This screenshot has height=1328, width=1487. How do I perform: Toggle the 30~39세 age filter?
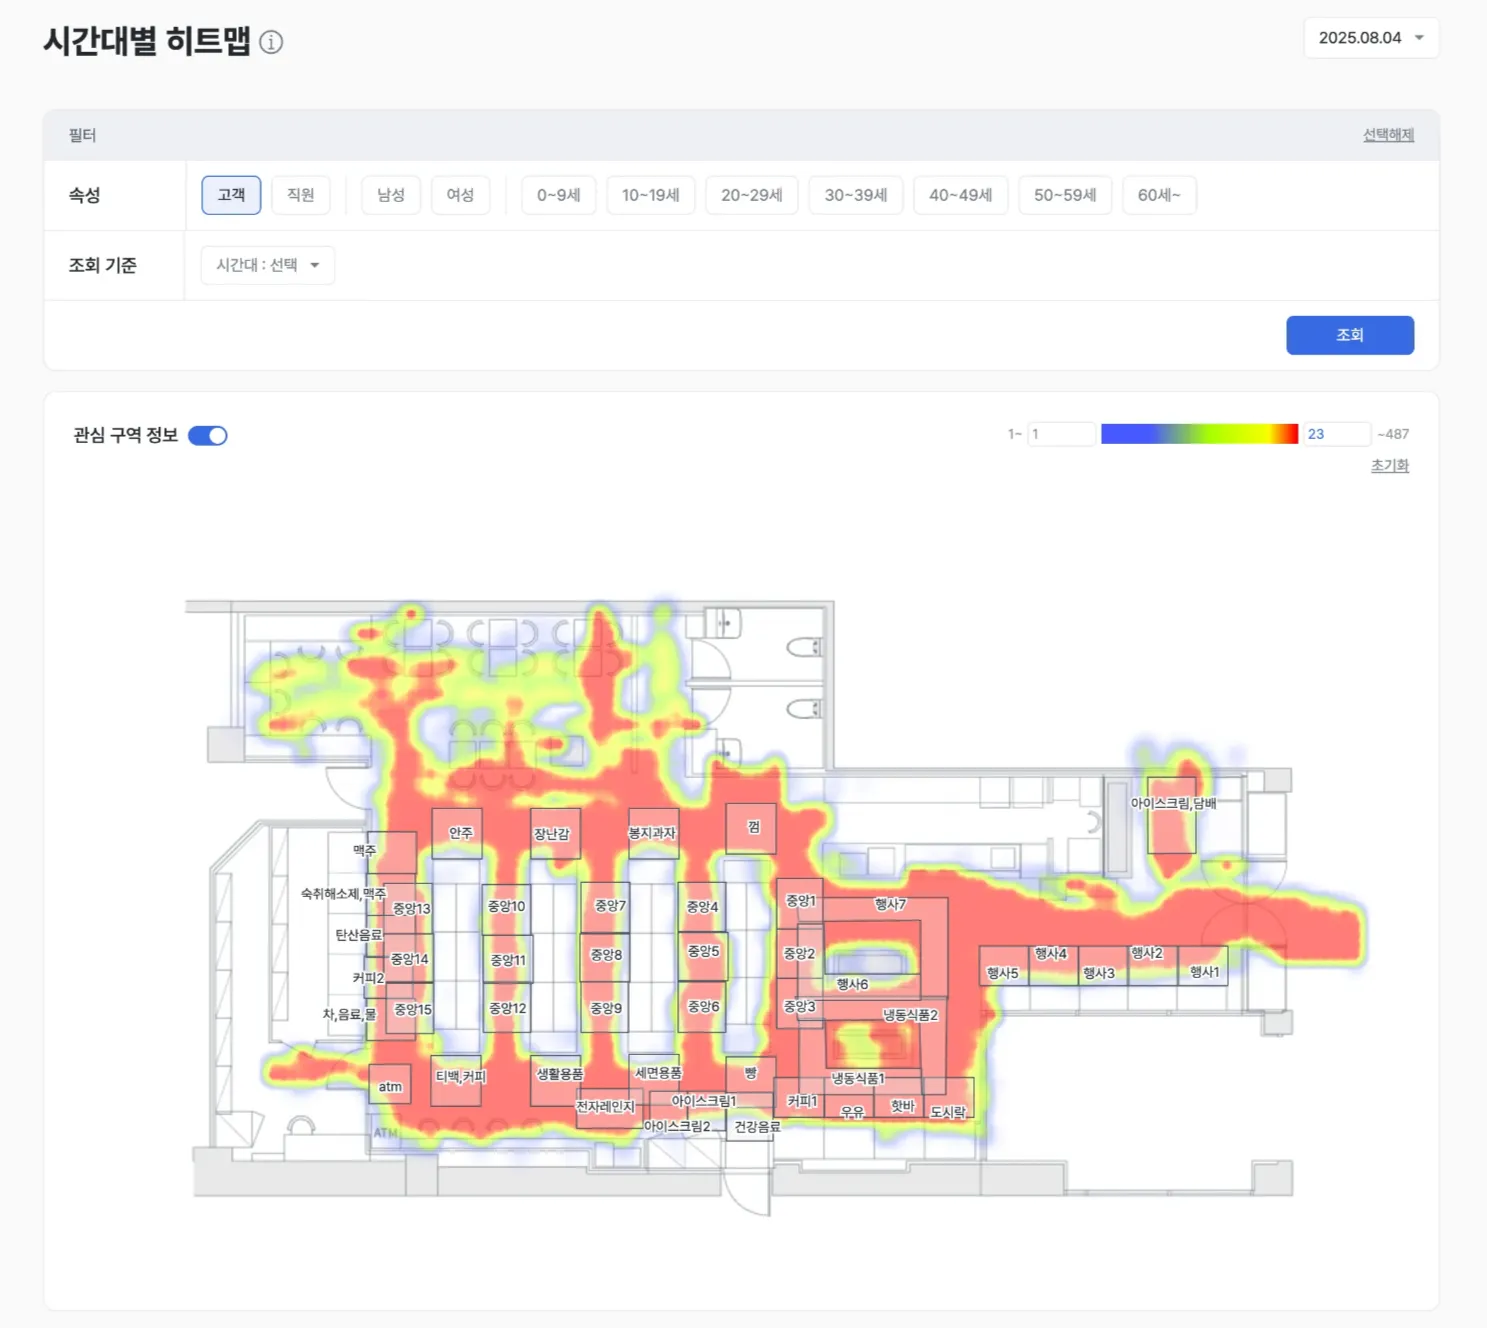856,195
